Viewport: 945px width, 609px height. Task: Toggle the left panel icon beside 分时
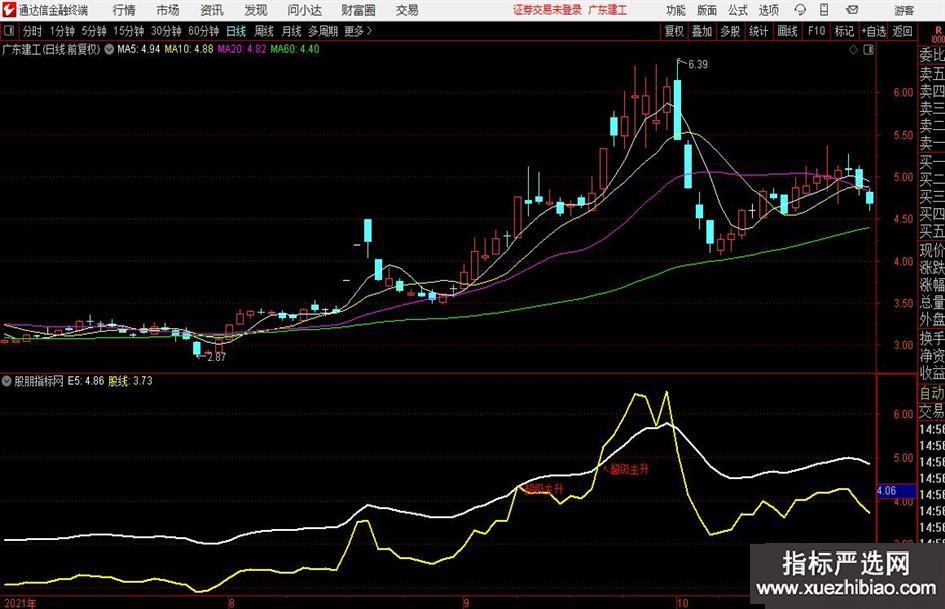coord(8,31)
